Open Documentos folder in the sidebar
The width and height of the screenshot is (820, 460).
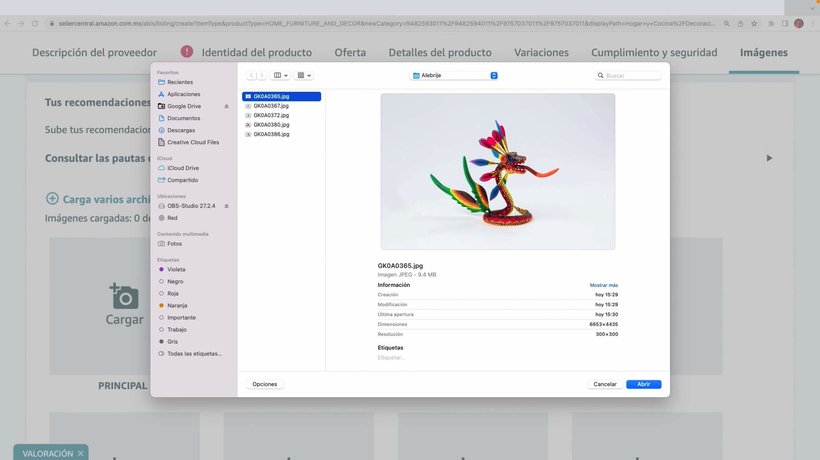[184, 118]
